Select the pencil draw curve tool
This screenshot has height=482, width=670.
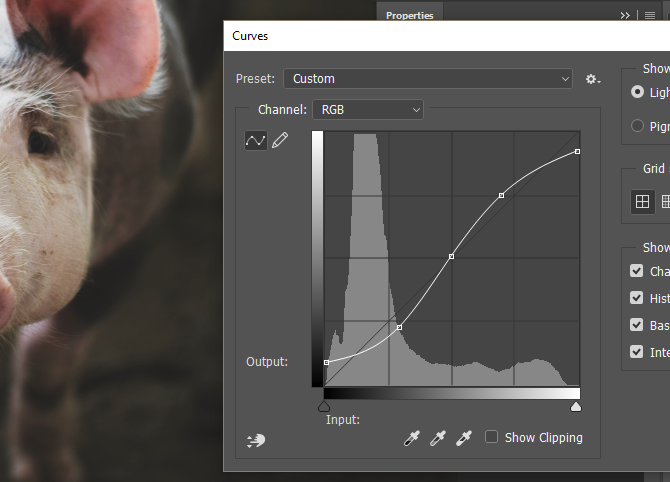(280, 141)
